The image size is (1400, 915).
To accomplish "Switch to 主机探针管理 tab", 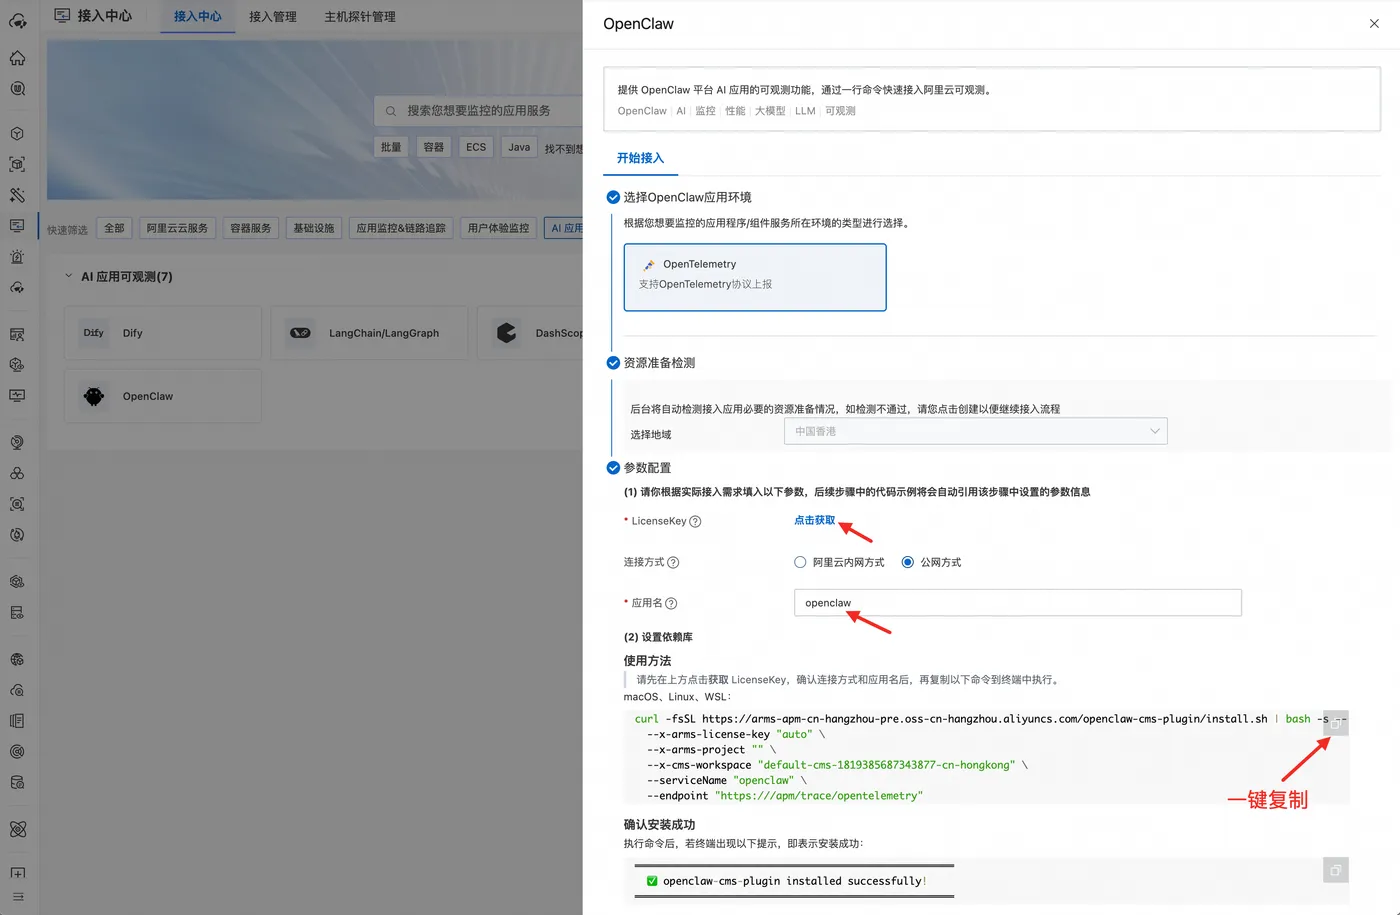I will (360, 16).
